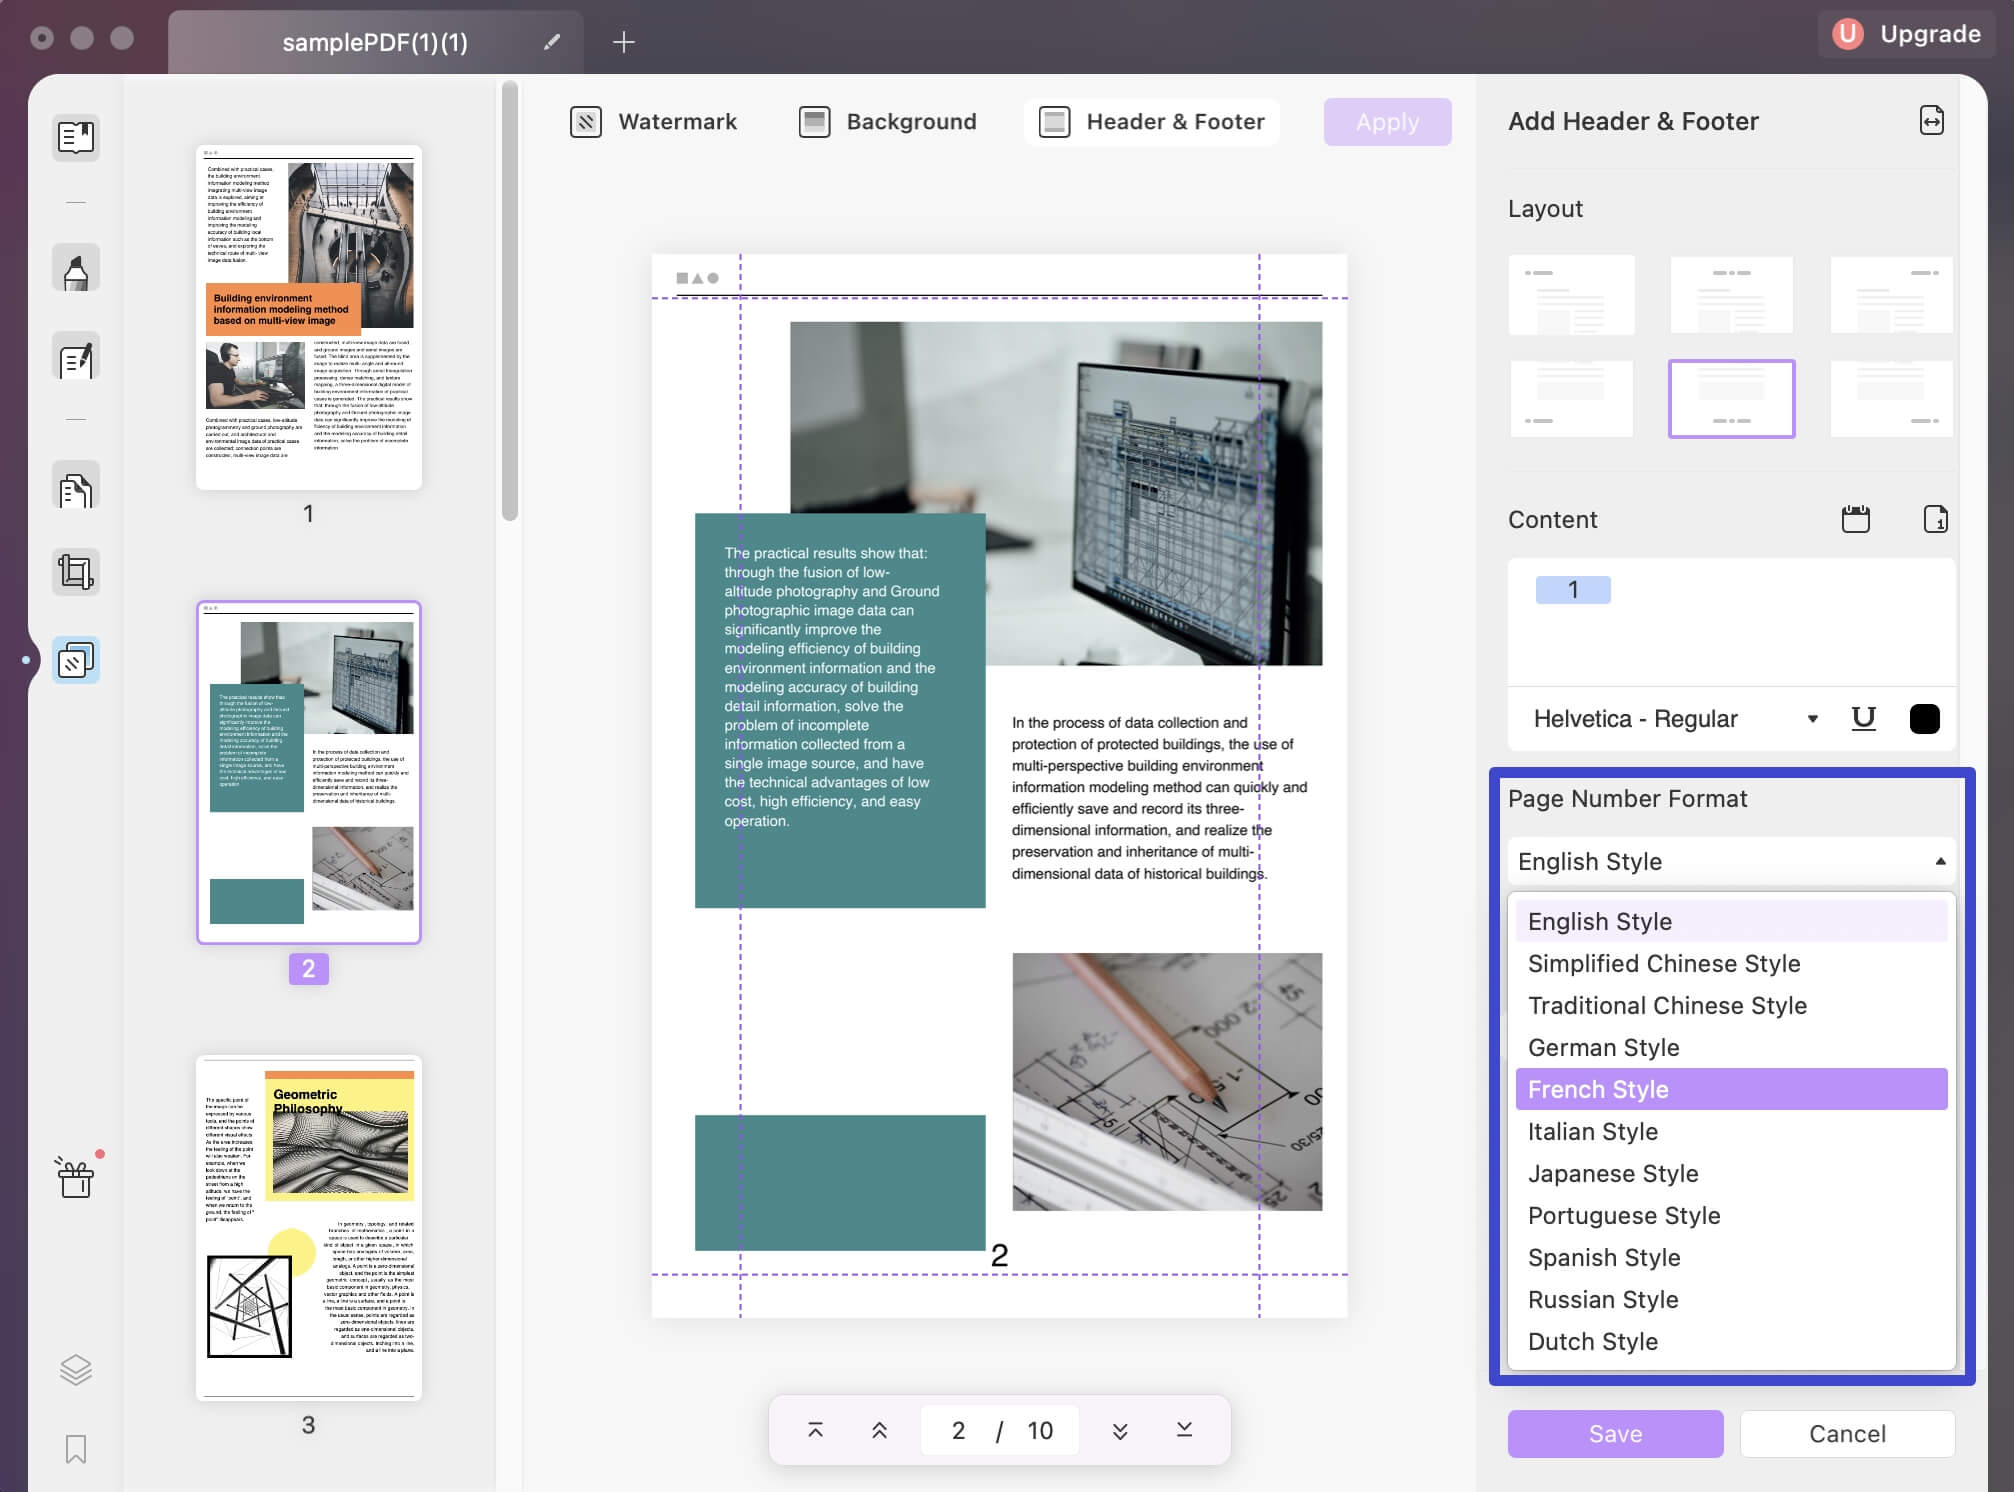Image resolution: width=2014 pixels, height=1492 pixels.
Task: Insert page number icon in Content
Action: (1935, 519)
